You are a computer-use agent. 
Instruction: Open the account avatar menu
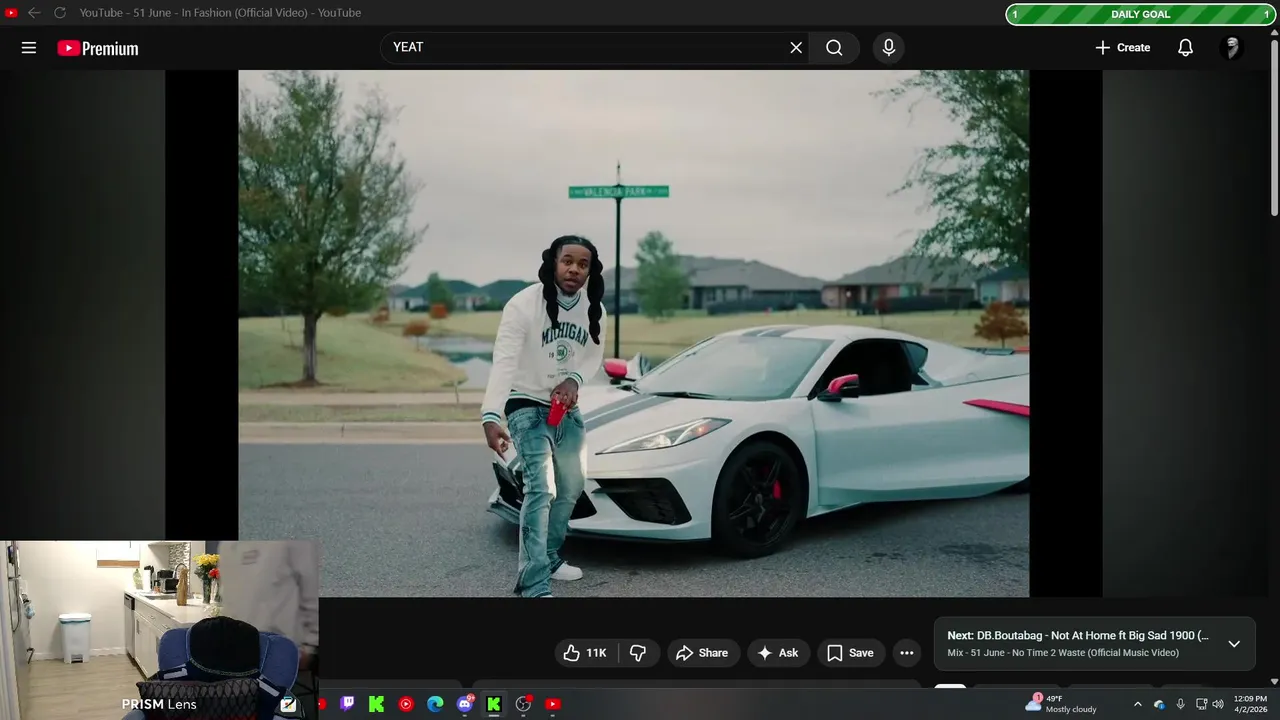click(x=1232, y=48)
